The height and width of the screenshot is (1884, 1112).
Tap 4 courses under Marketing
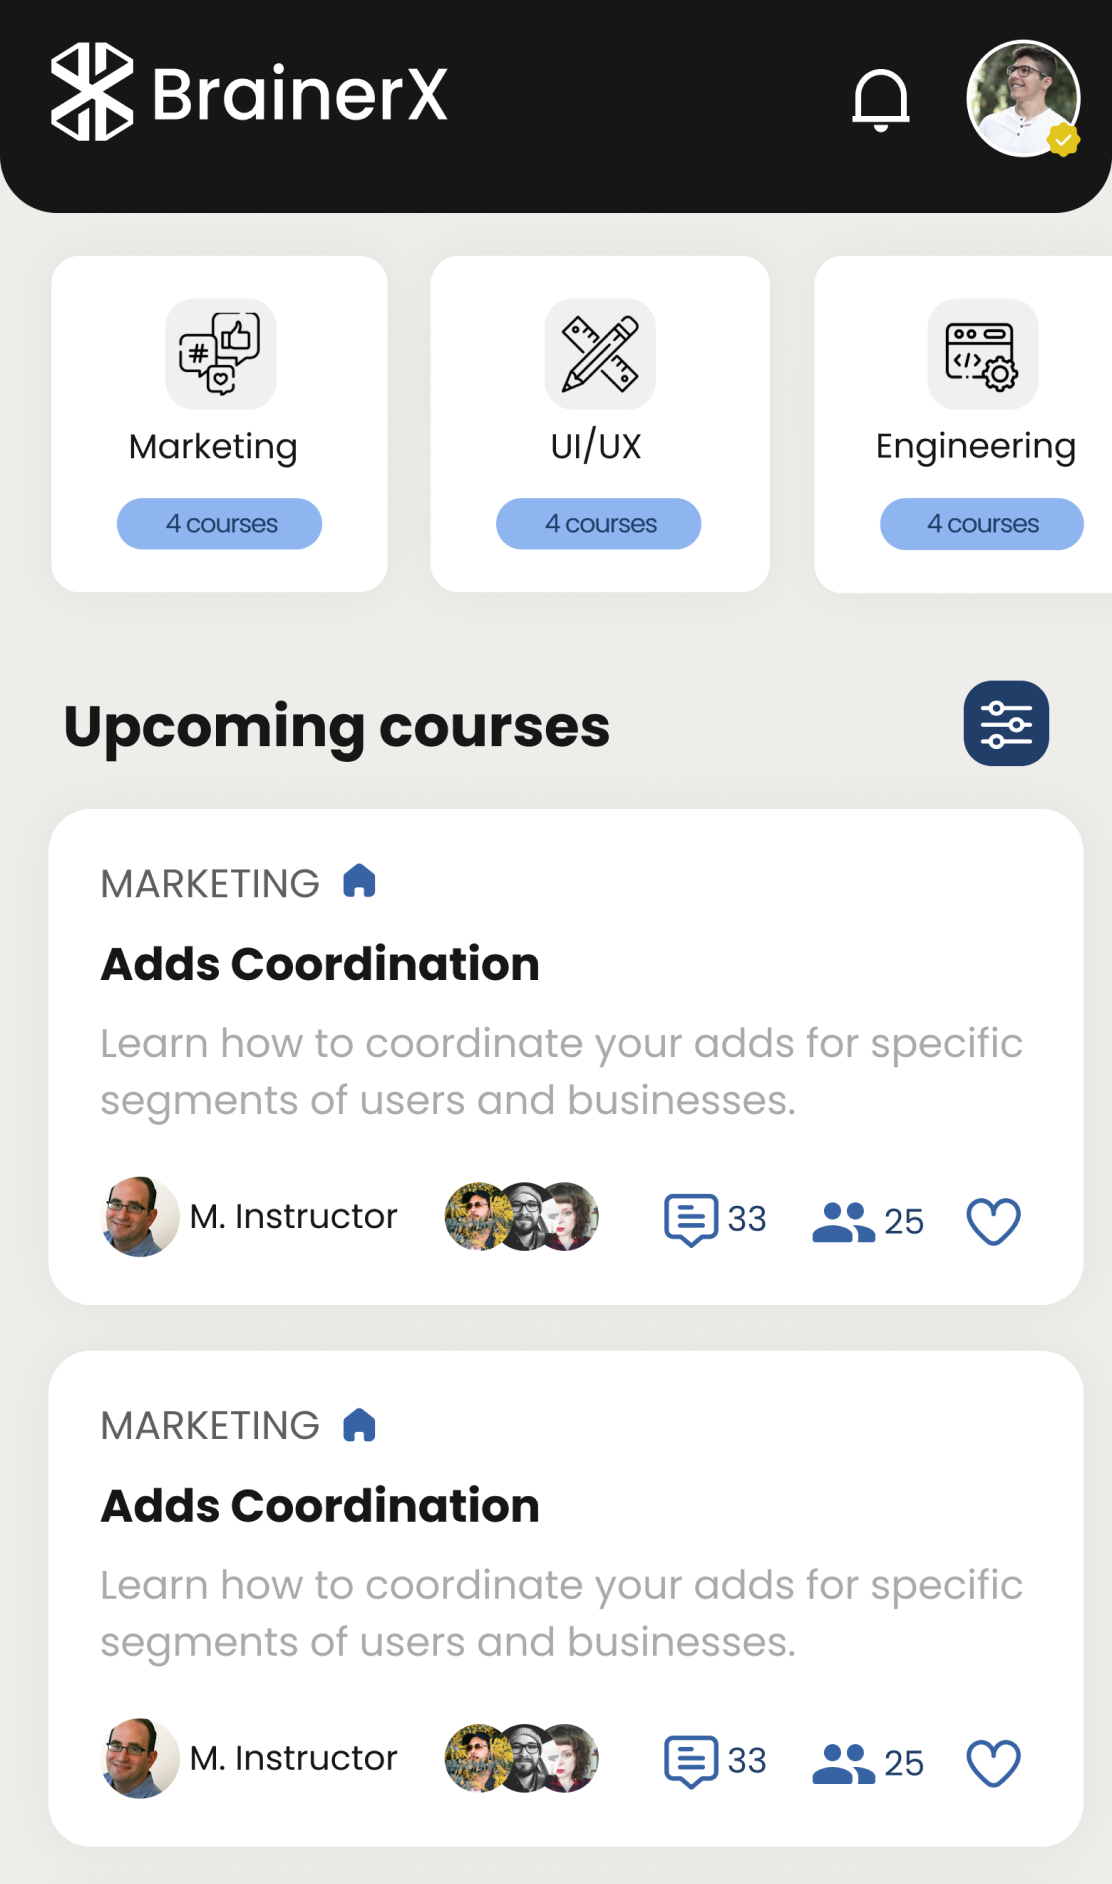[220, 524]
